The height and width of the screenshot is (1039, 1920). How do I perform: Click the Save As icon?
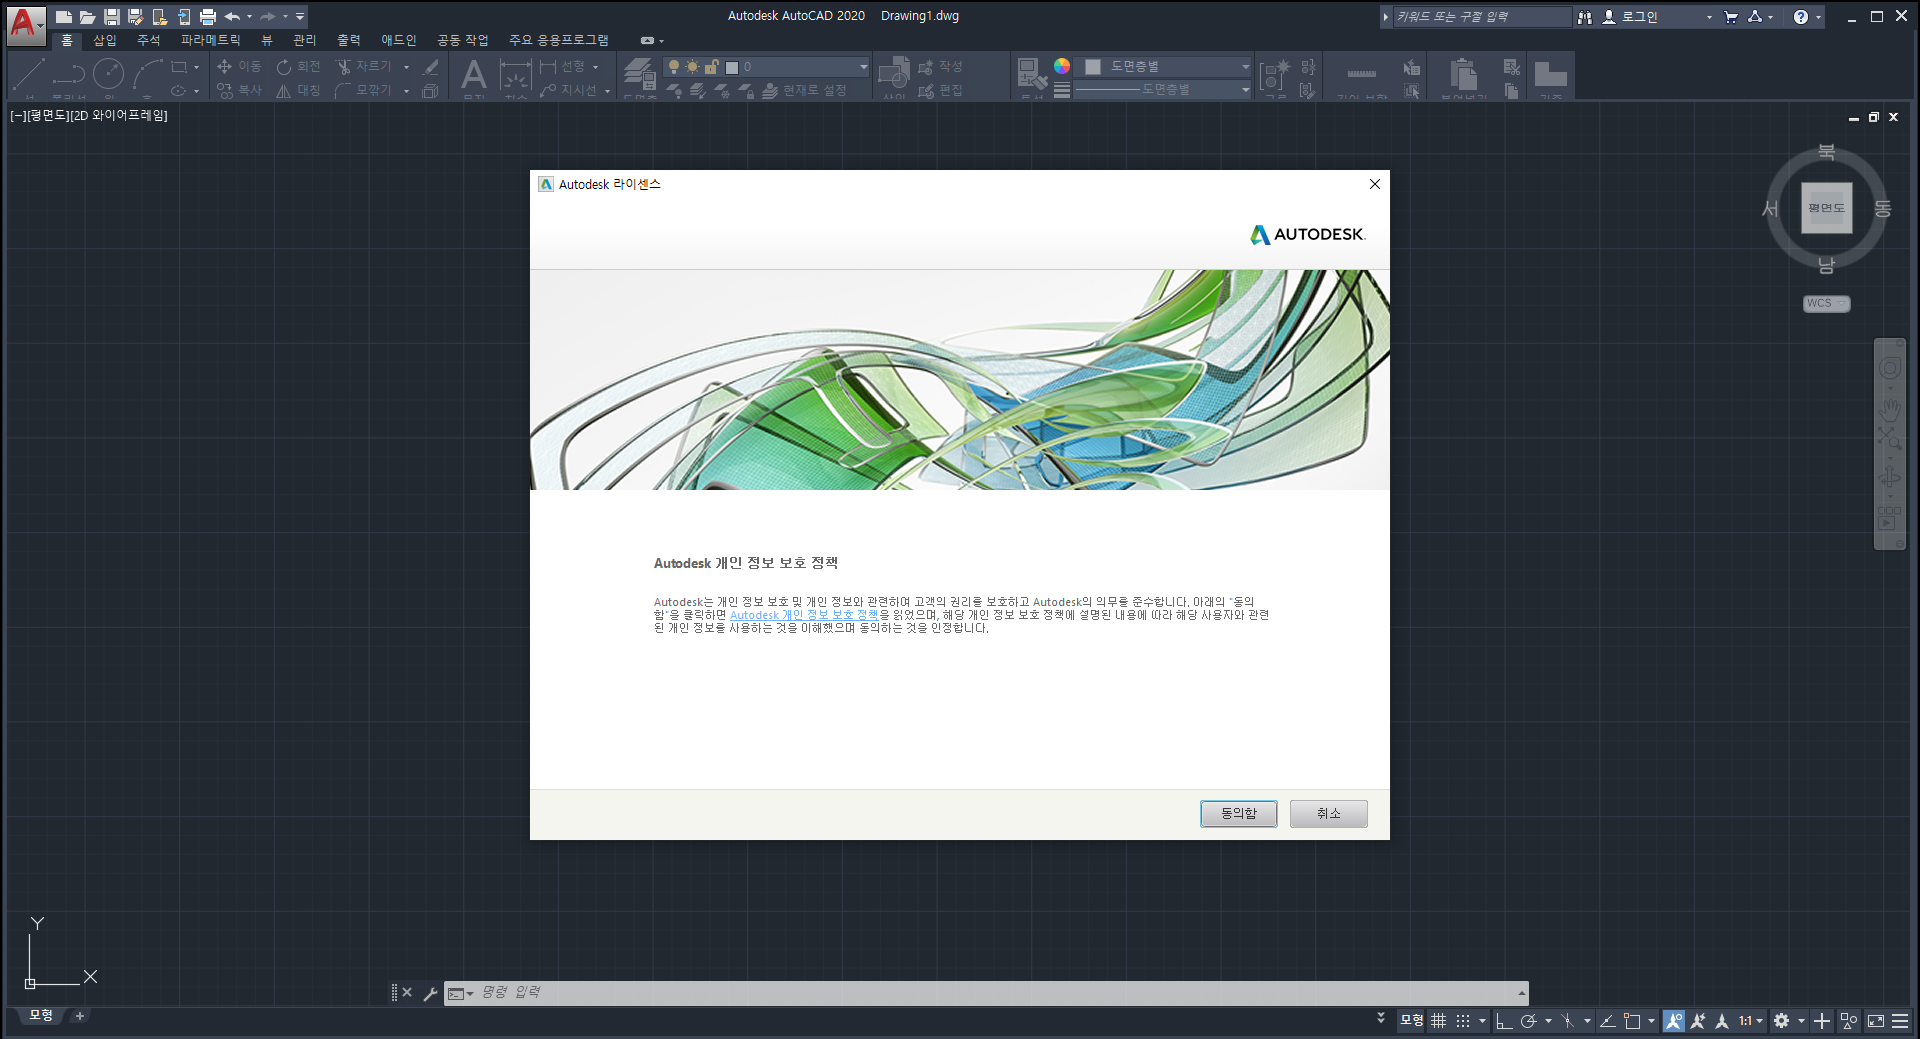(136, 16)
